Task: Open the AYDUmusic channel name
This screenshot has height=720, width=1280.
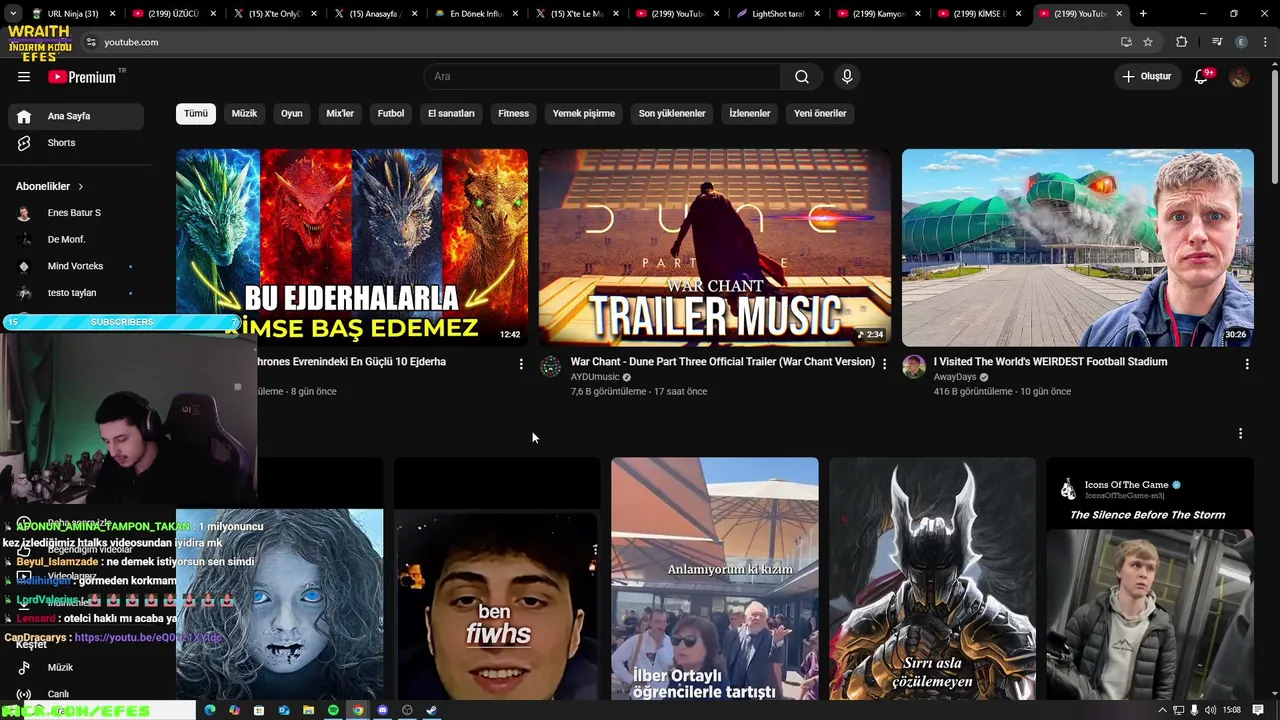Action: coord(595,377)
